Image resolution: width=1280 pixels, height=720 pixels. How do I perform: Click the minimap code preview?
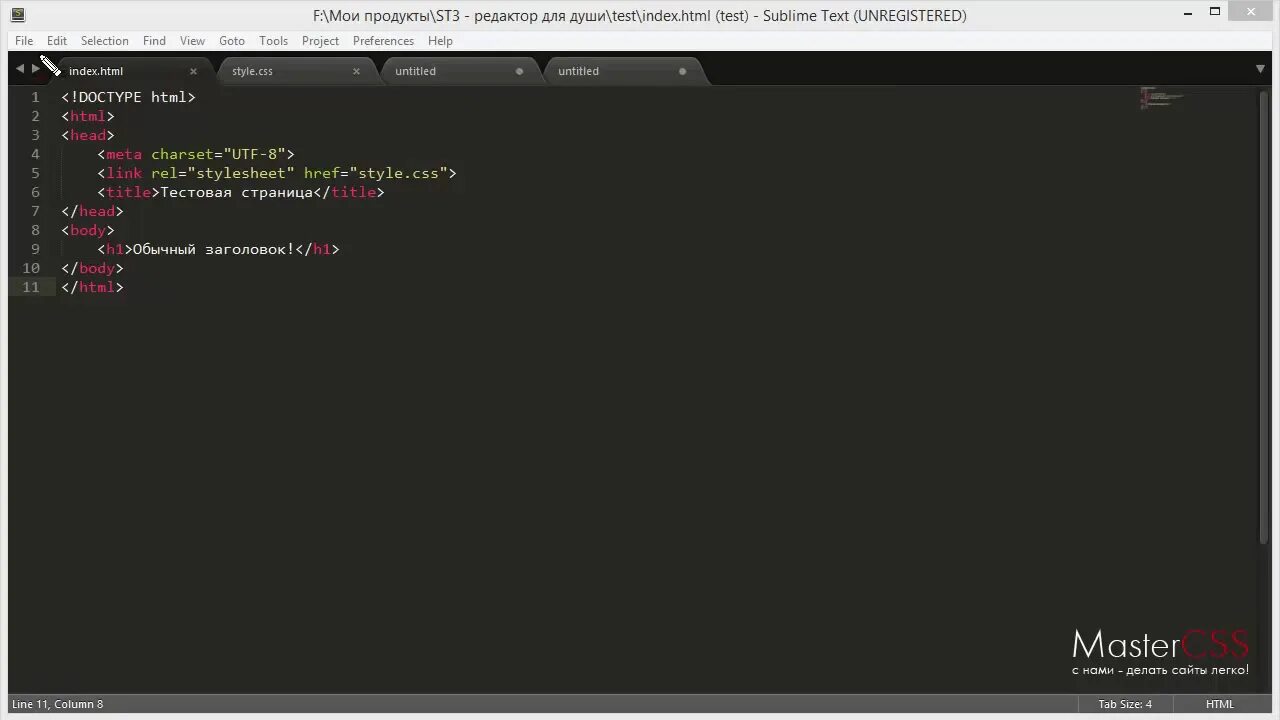tap(1161, 98)
